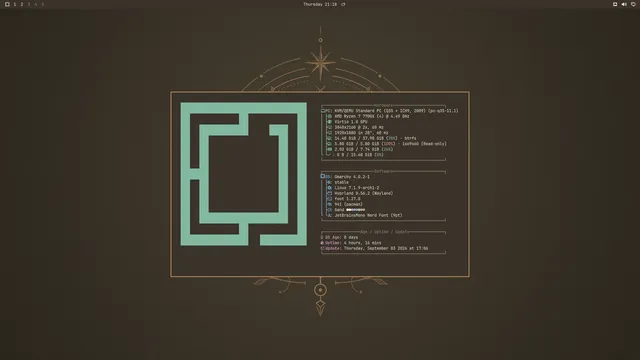Click the Omarchy version text

tap(352, 177)
